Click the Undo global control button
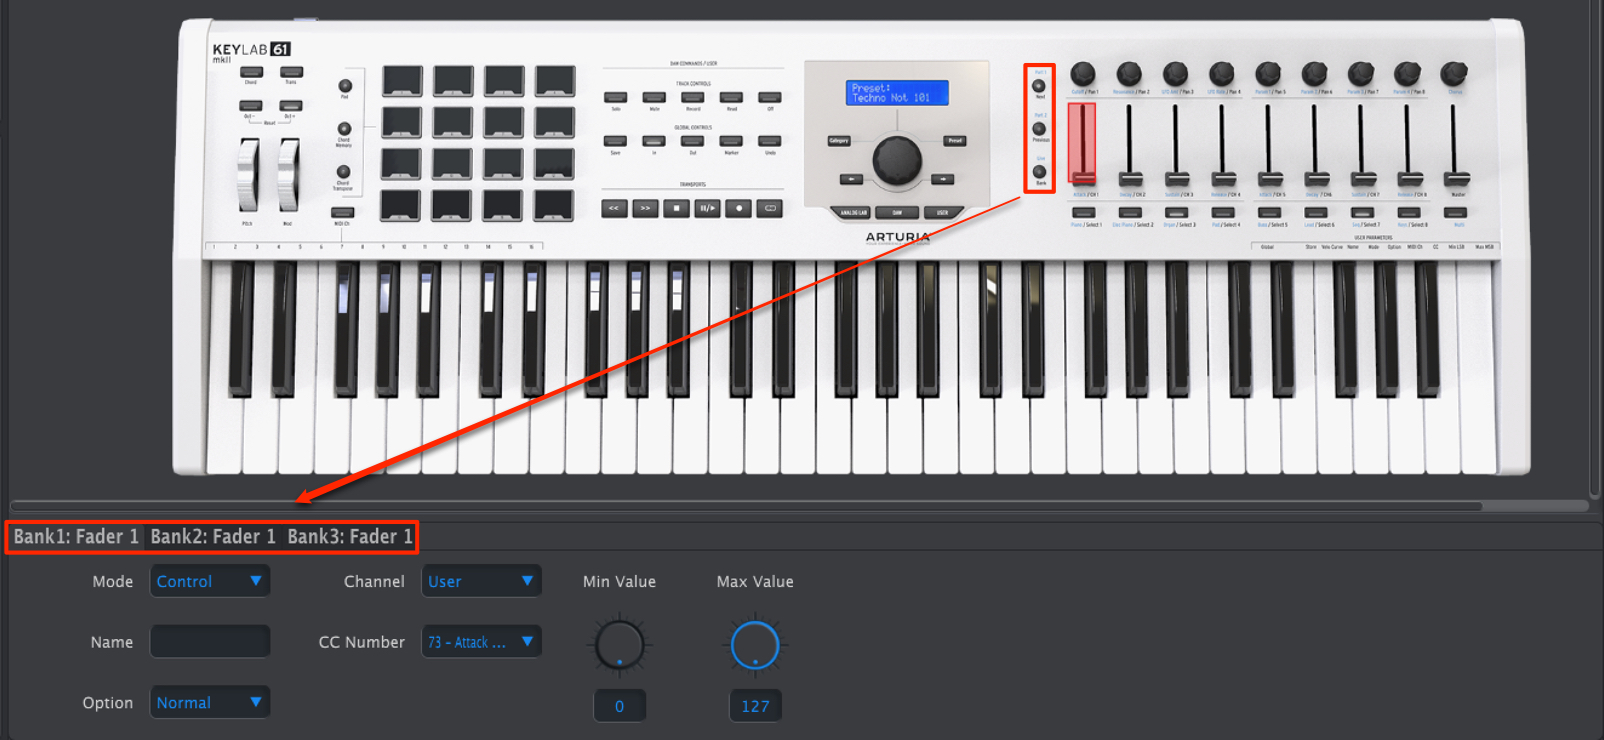The image size is (1604, 740). coord(769,141)
